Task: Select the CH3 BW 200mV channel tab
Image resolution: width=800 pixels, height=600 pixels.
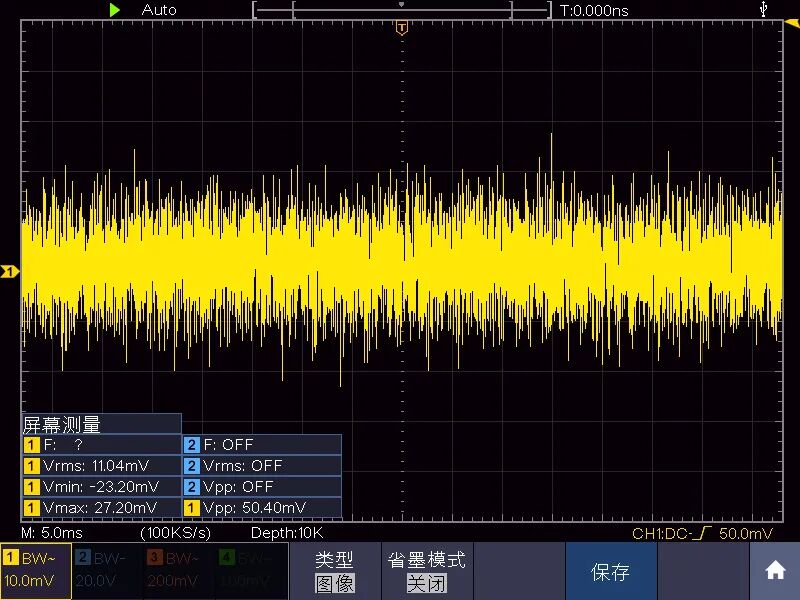Action: 179,570
